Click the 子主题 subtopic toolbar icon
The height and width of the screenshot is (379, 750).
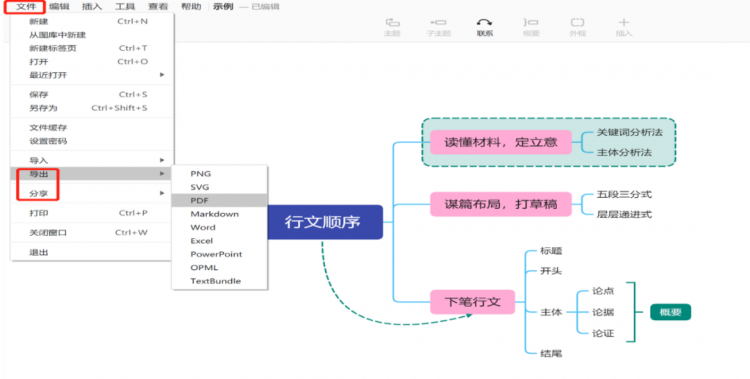(439, 22)
